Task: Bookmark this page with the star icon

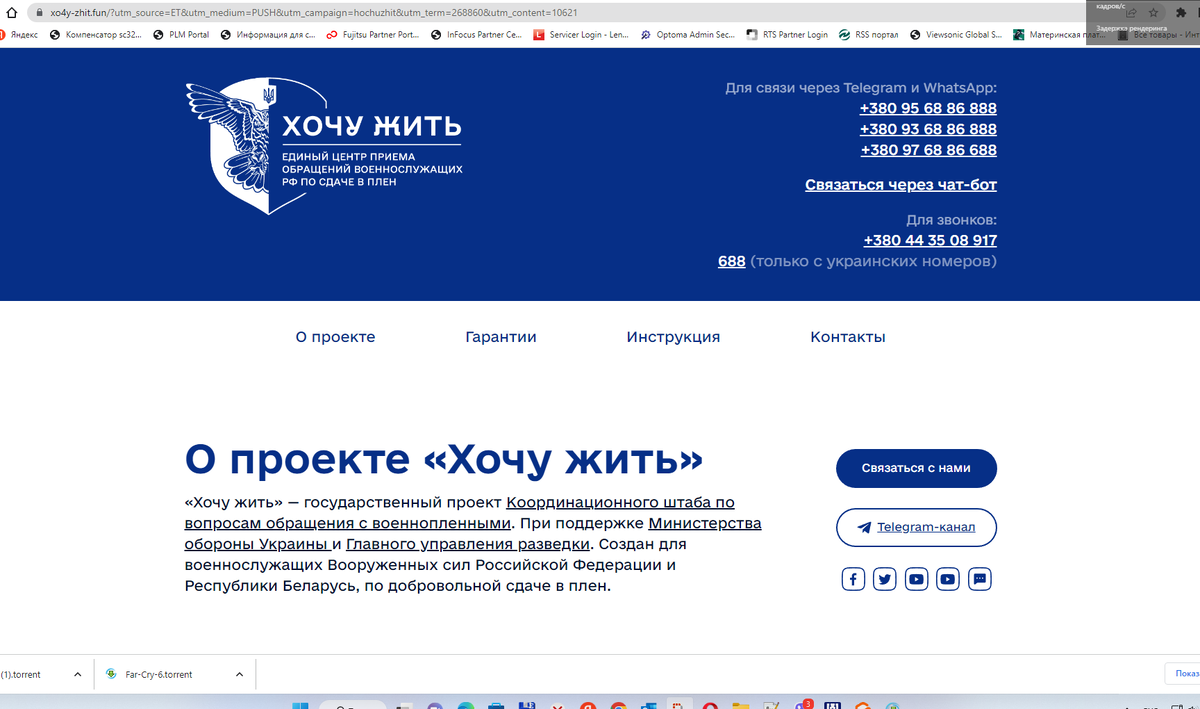Action: pyautogui.click(x=1153, y=13)
